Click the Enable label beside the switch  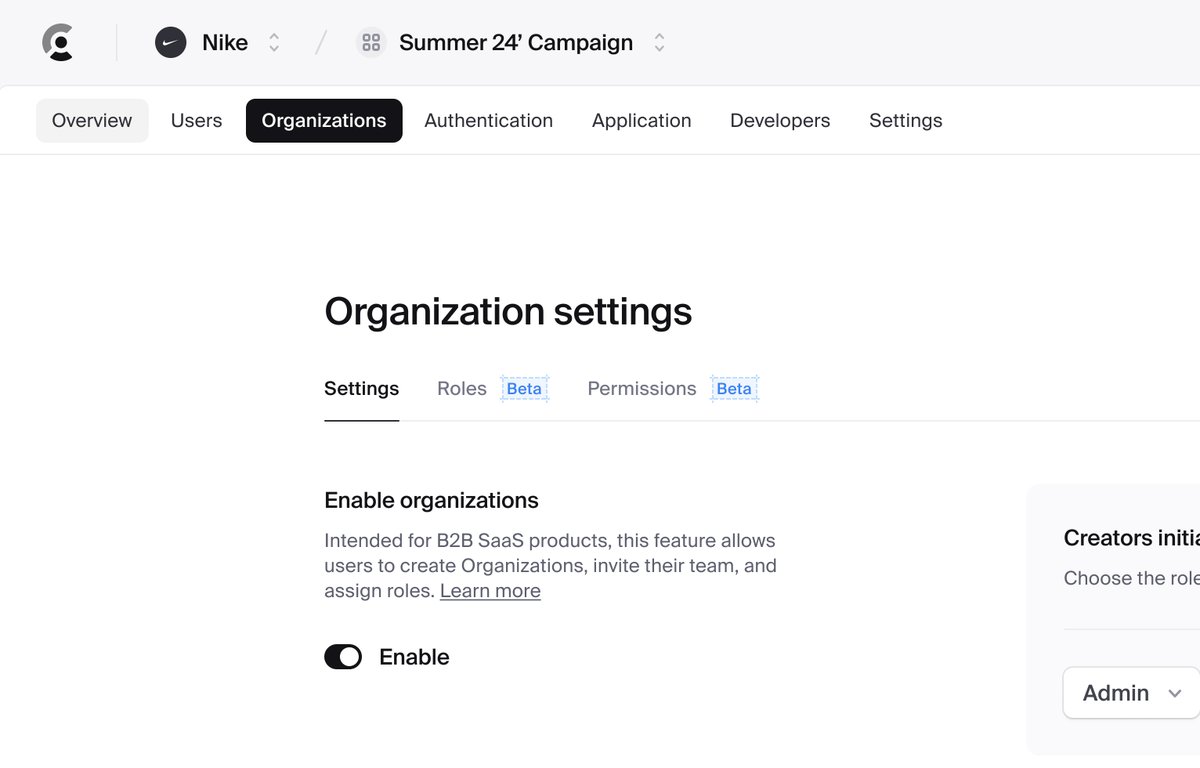click(414, 657)
